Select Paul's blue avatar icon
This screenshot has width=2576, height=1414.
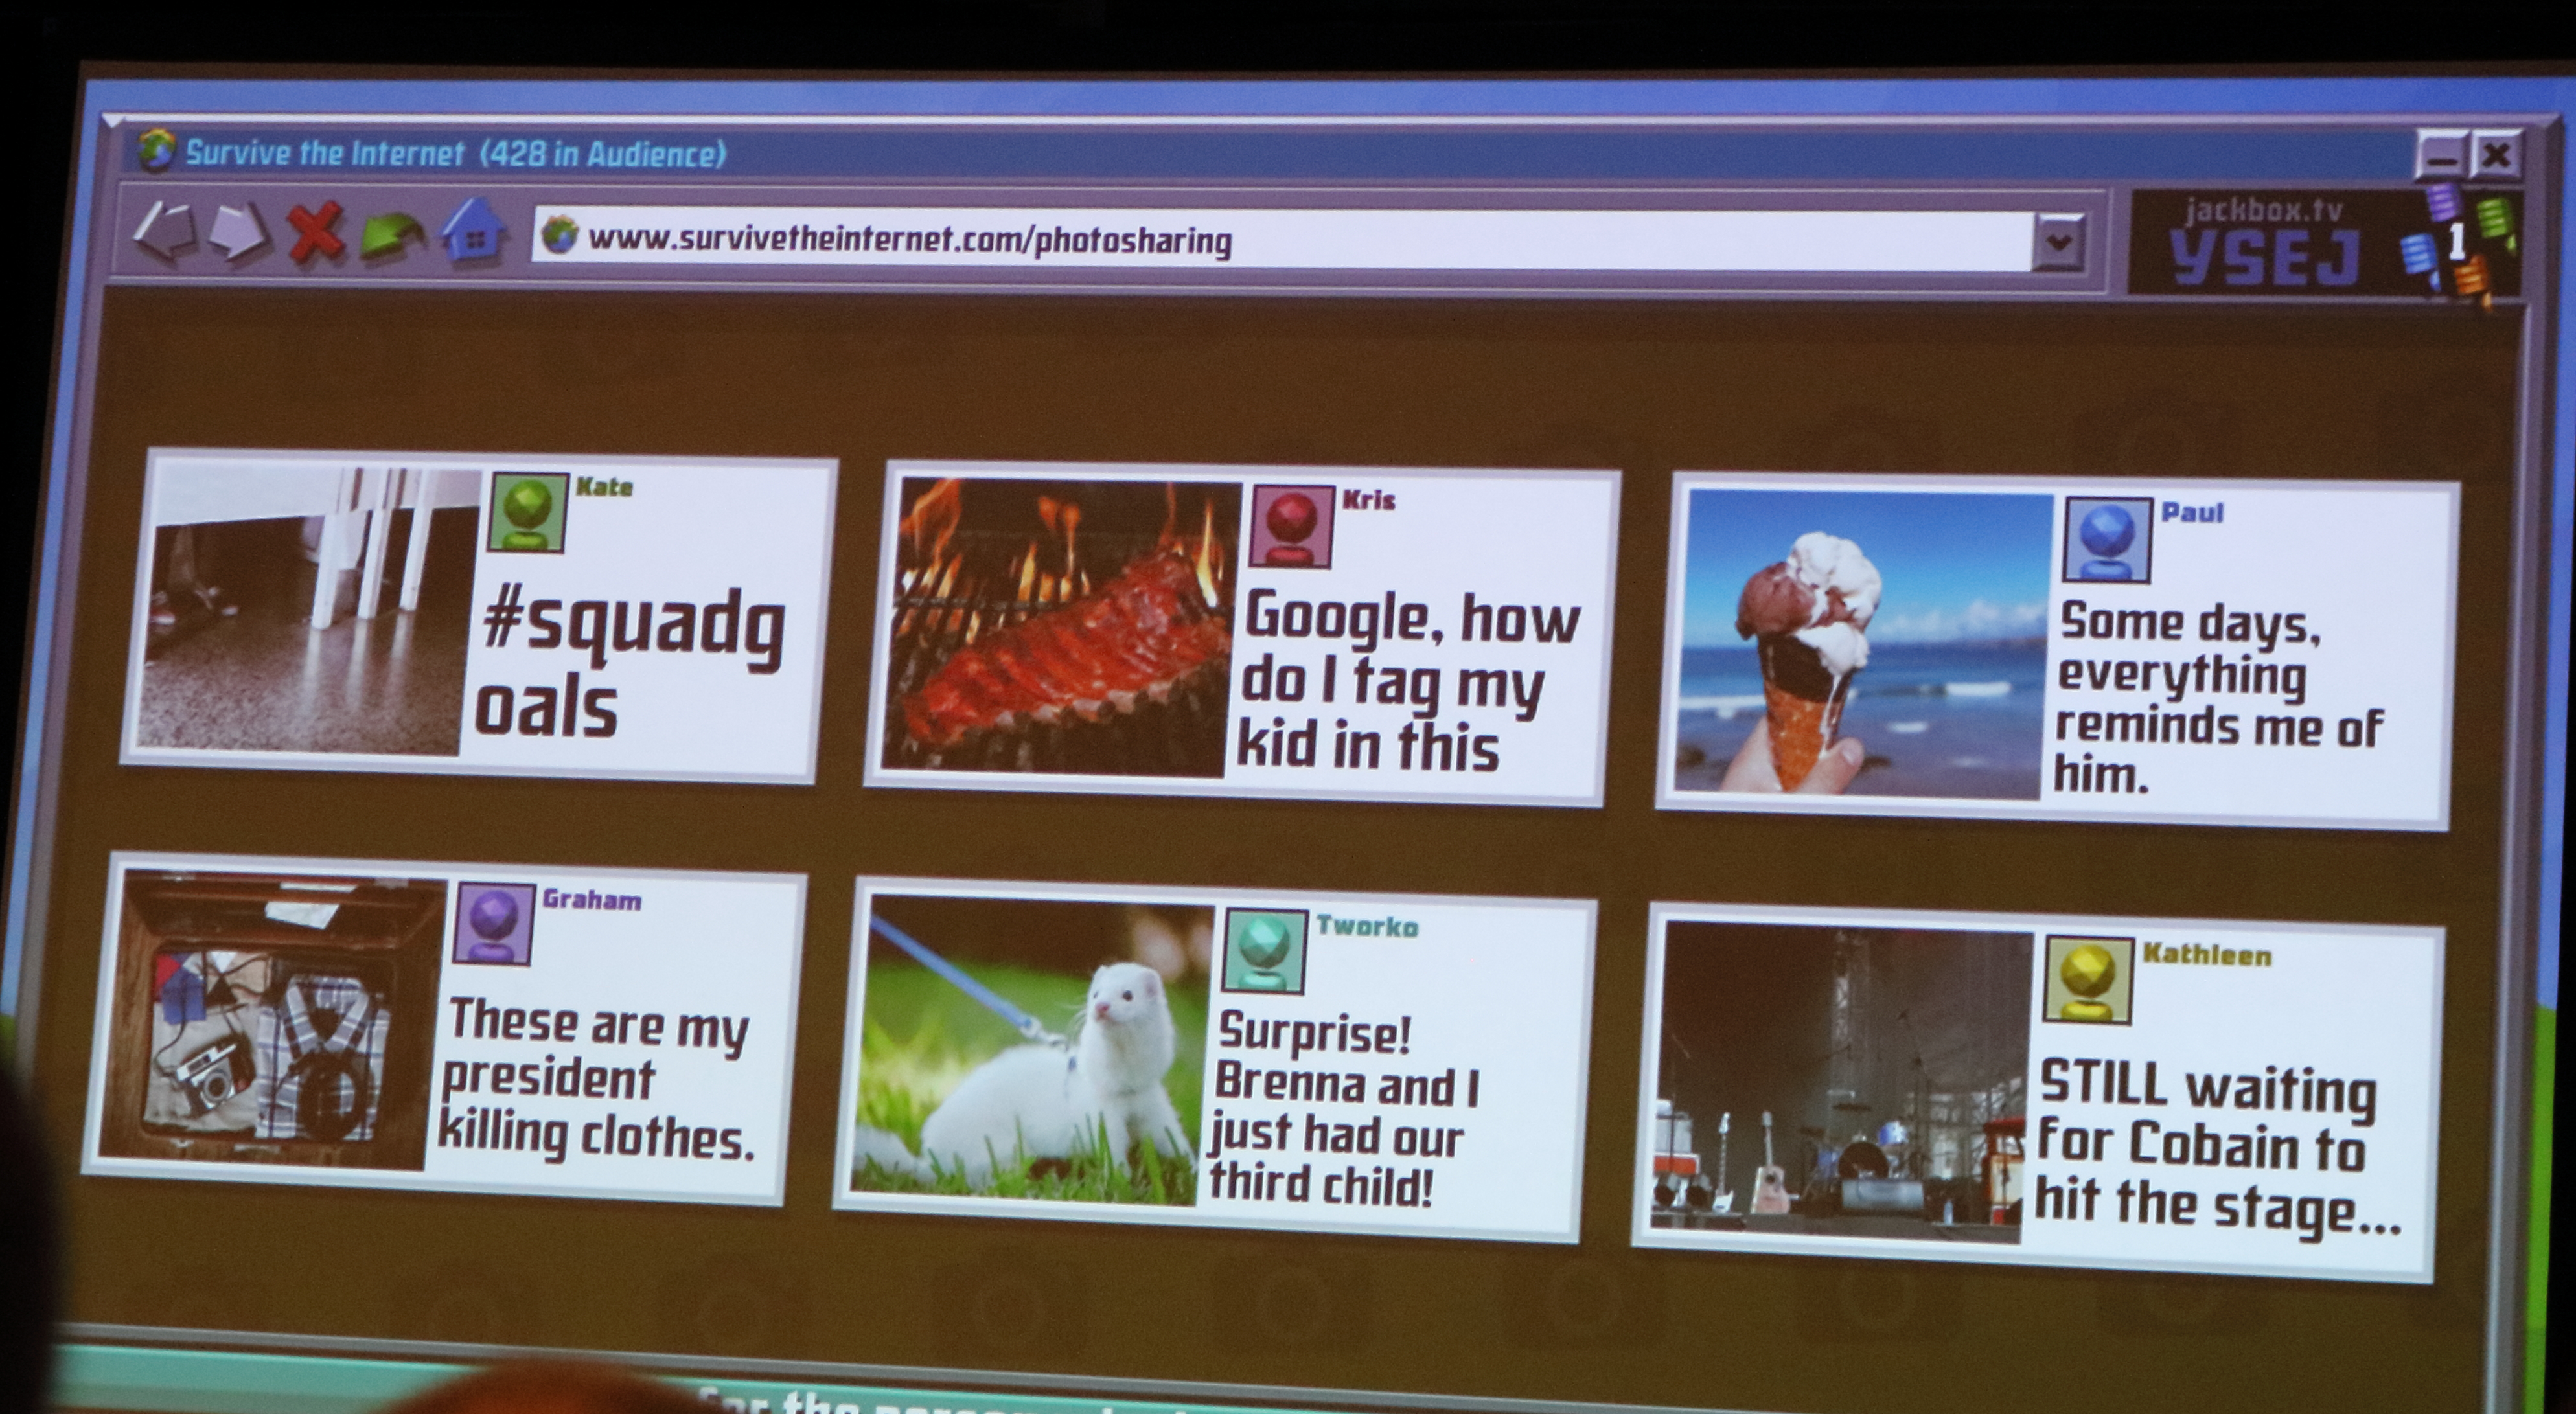point(2106,540)
